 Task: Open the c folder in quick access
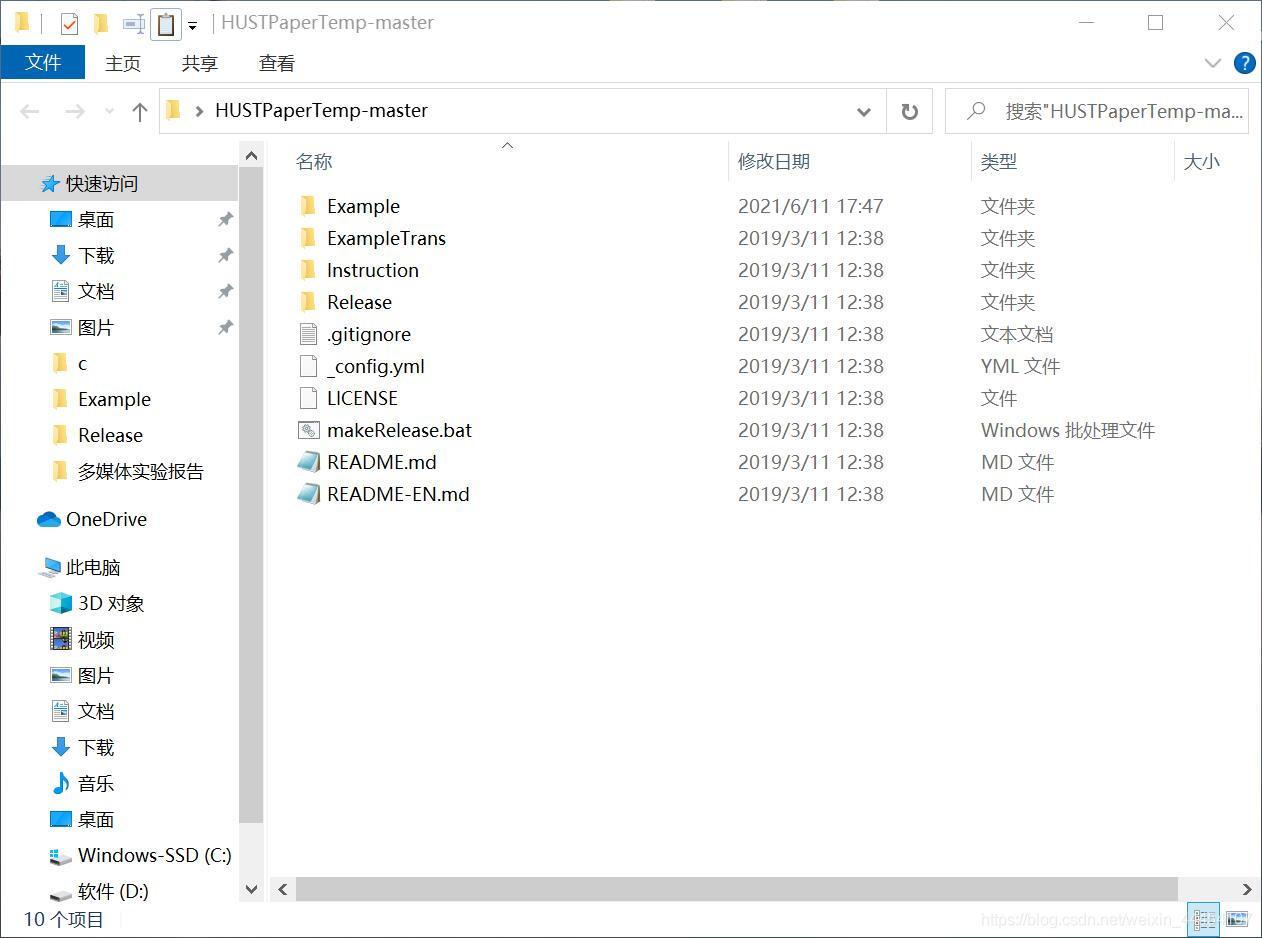69,363
